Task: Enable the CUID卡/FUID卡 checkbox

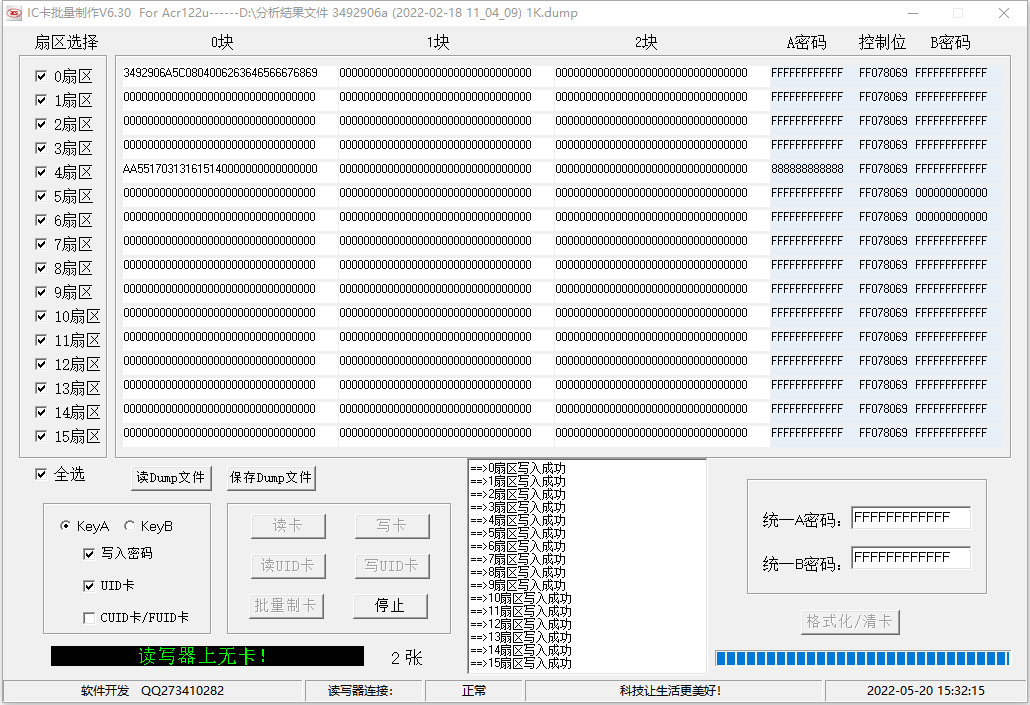Action: (x=90, y=618)
